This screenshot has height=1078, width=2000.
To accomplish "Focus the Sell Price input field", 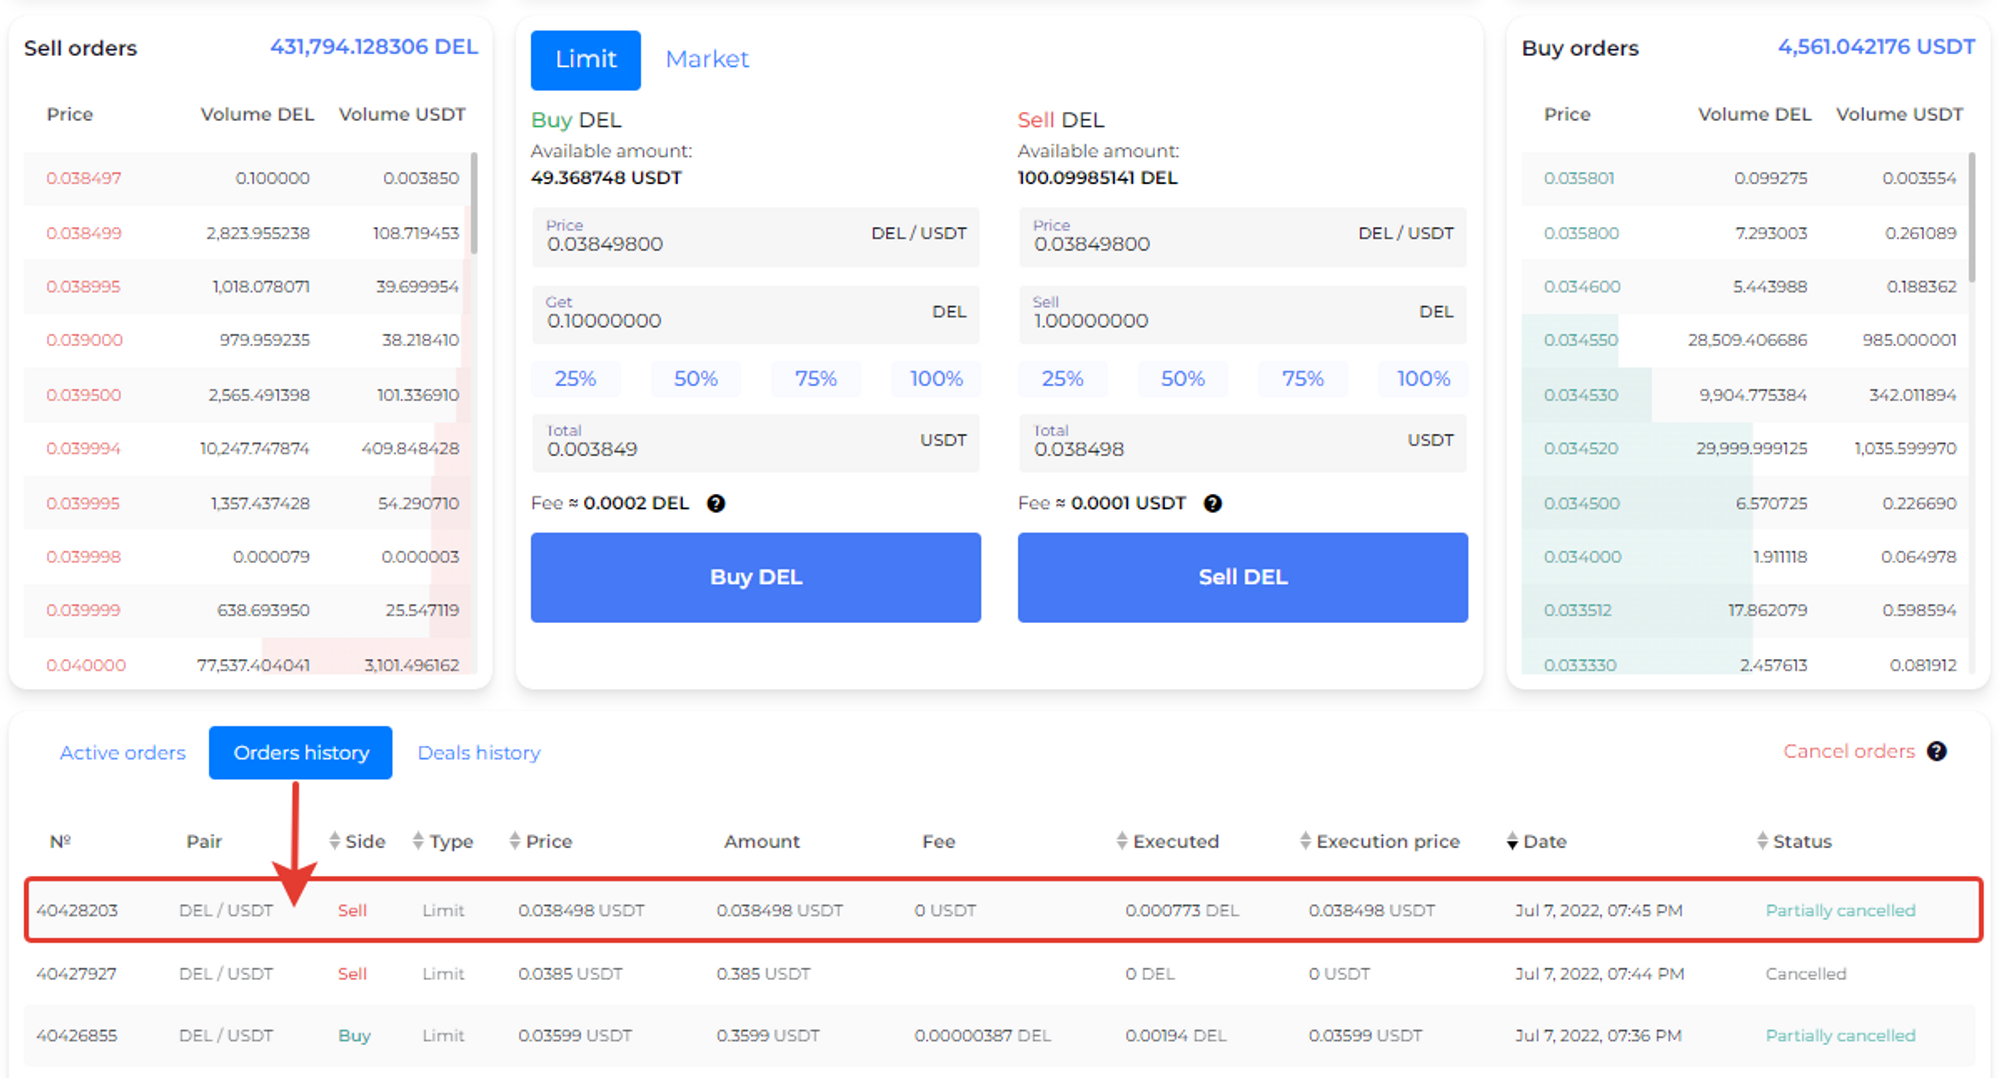I will 1243,236.
